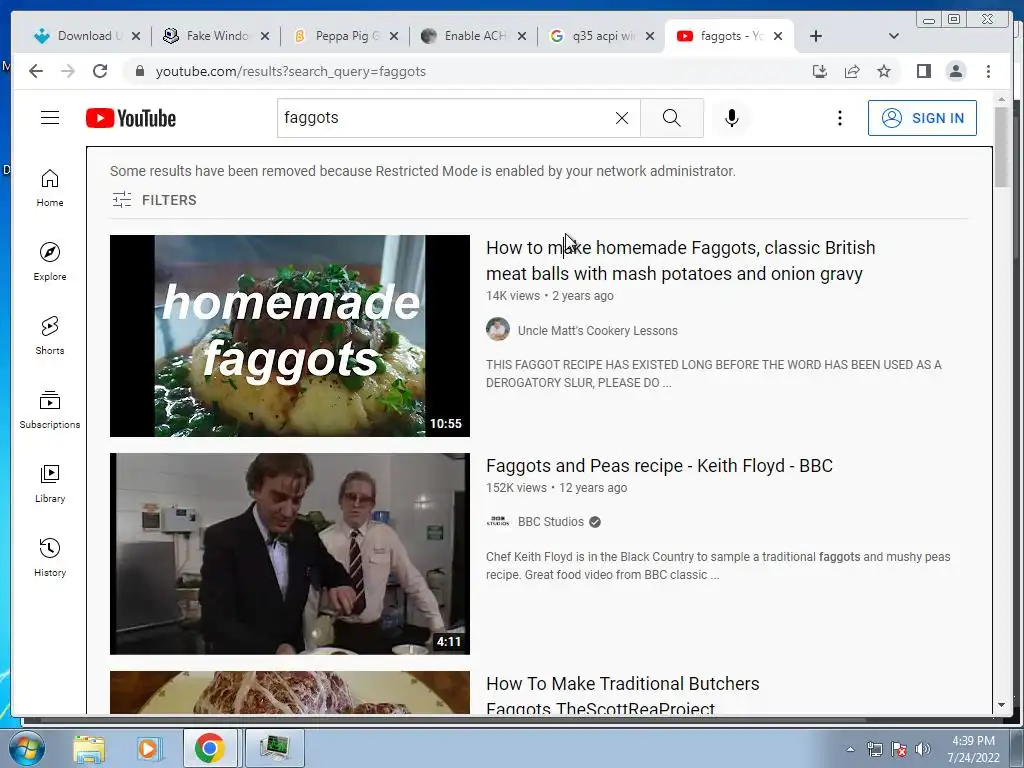Screen dimensions: 1024x768
Task: Toggle Chrome side panel
Action: point(923,71)
